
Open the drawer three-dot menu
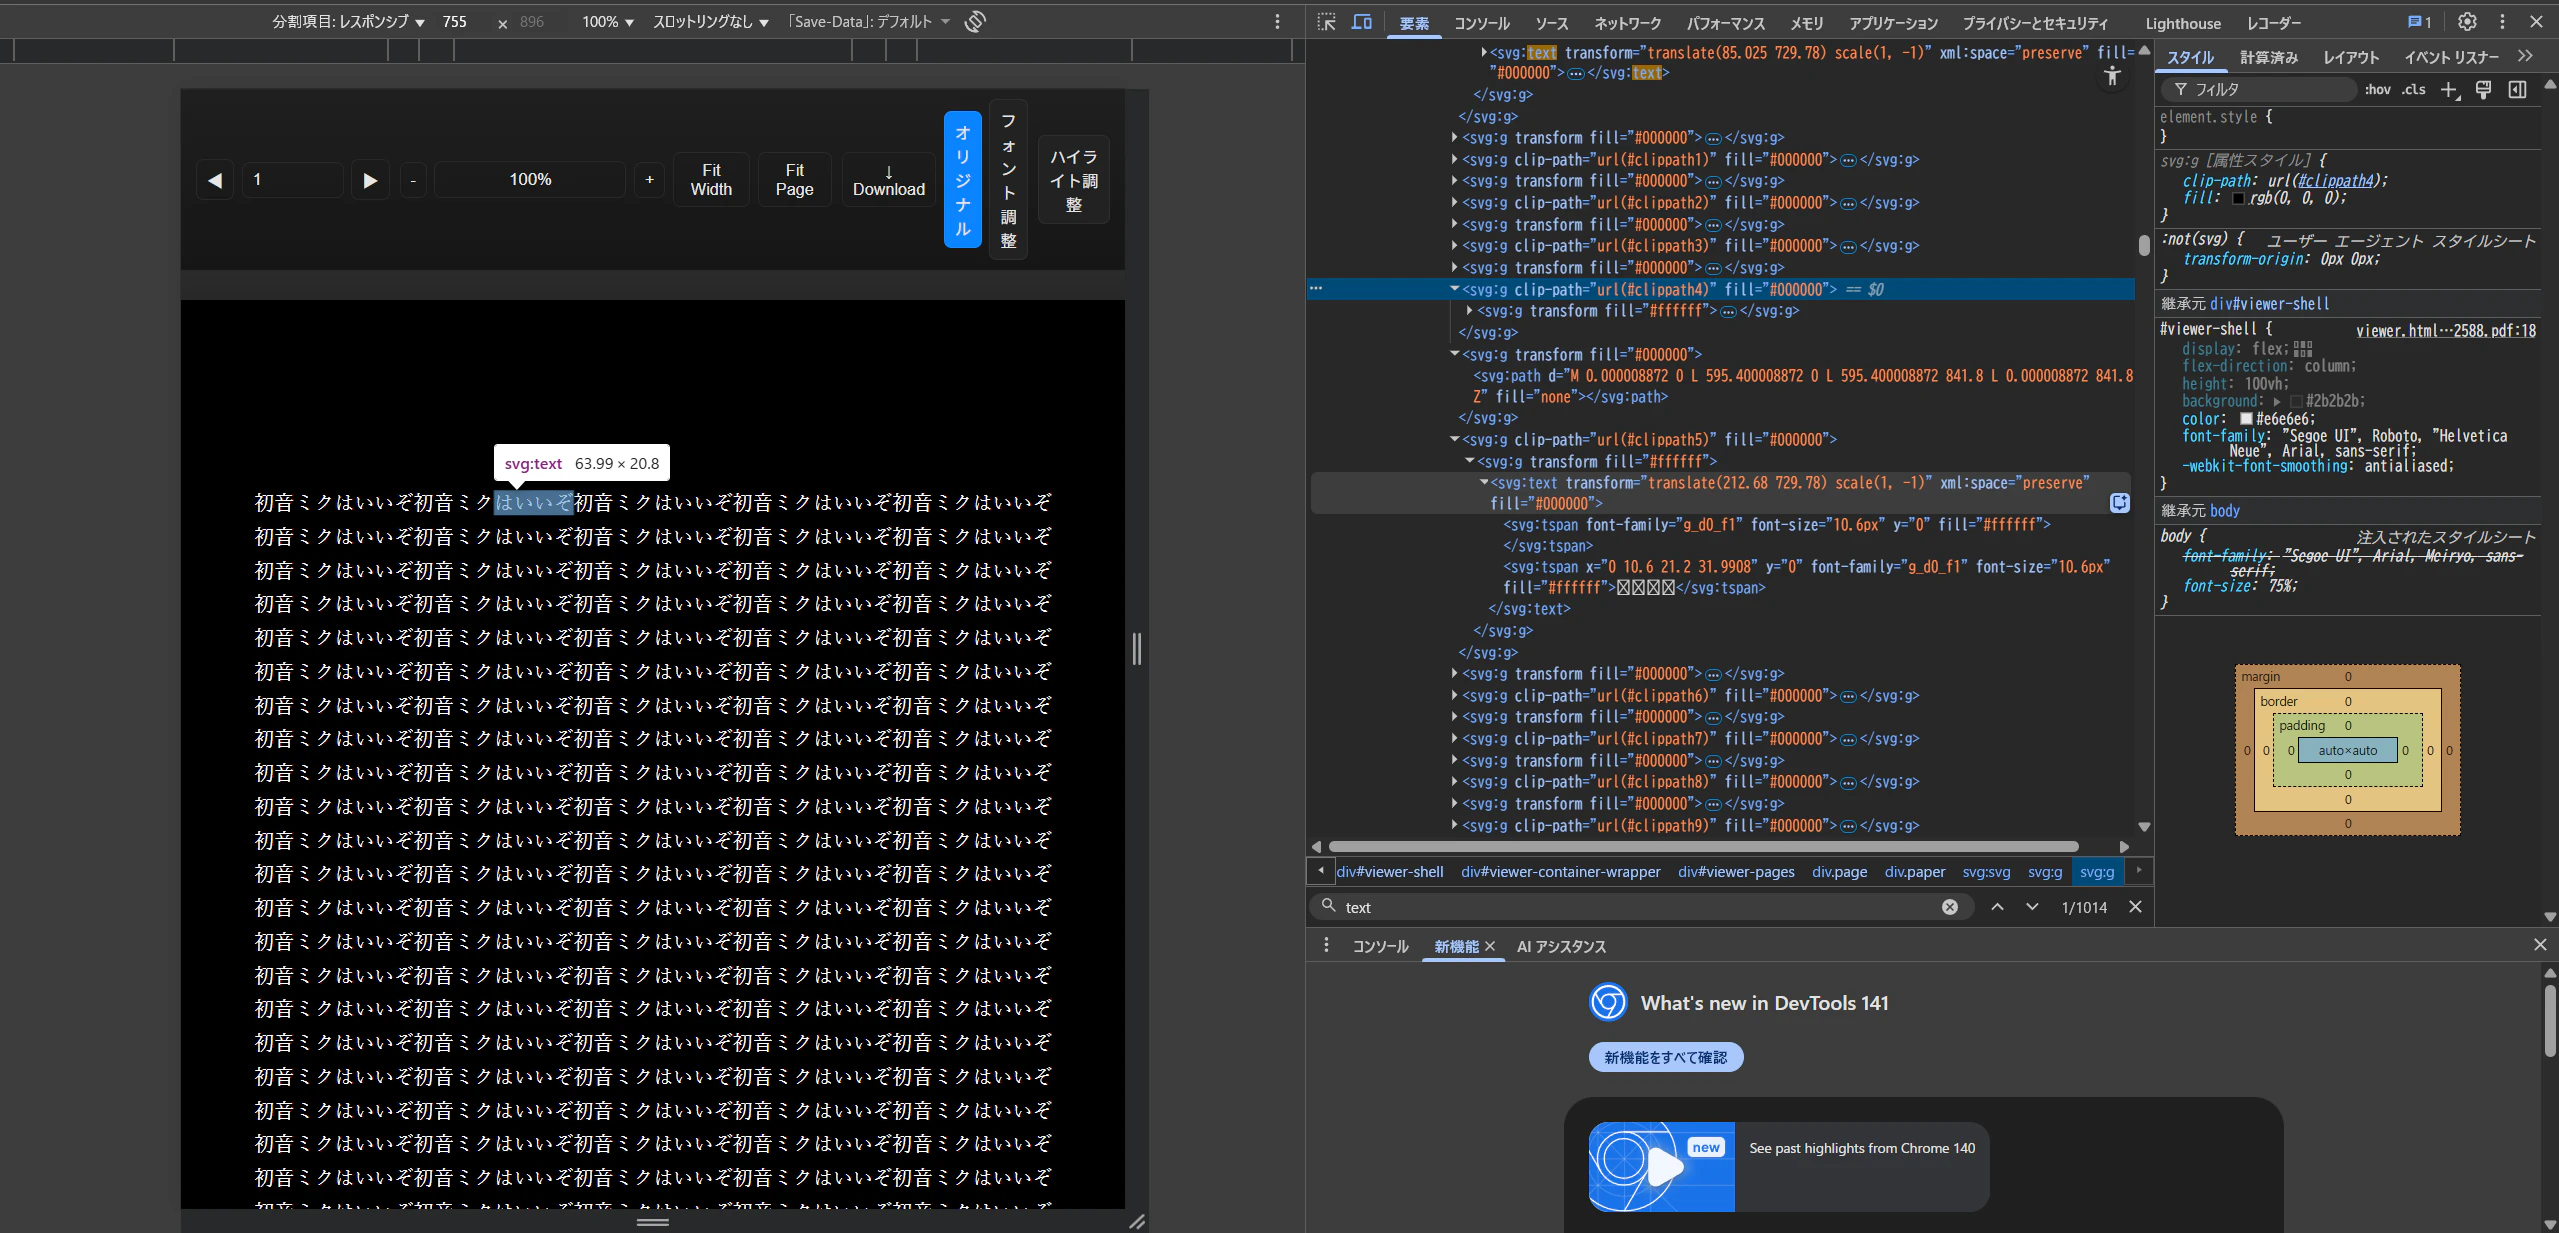pyautogui.click(x=1326, y=945)
